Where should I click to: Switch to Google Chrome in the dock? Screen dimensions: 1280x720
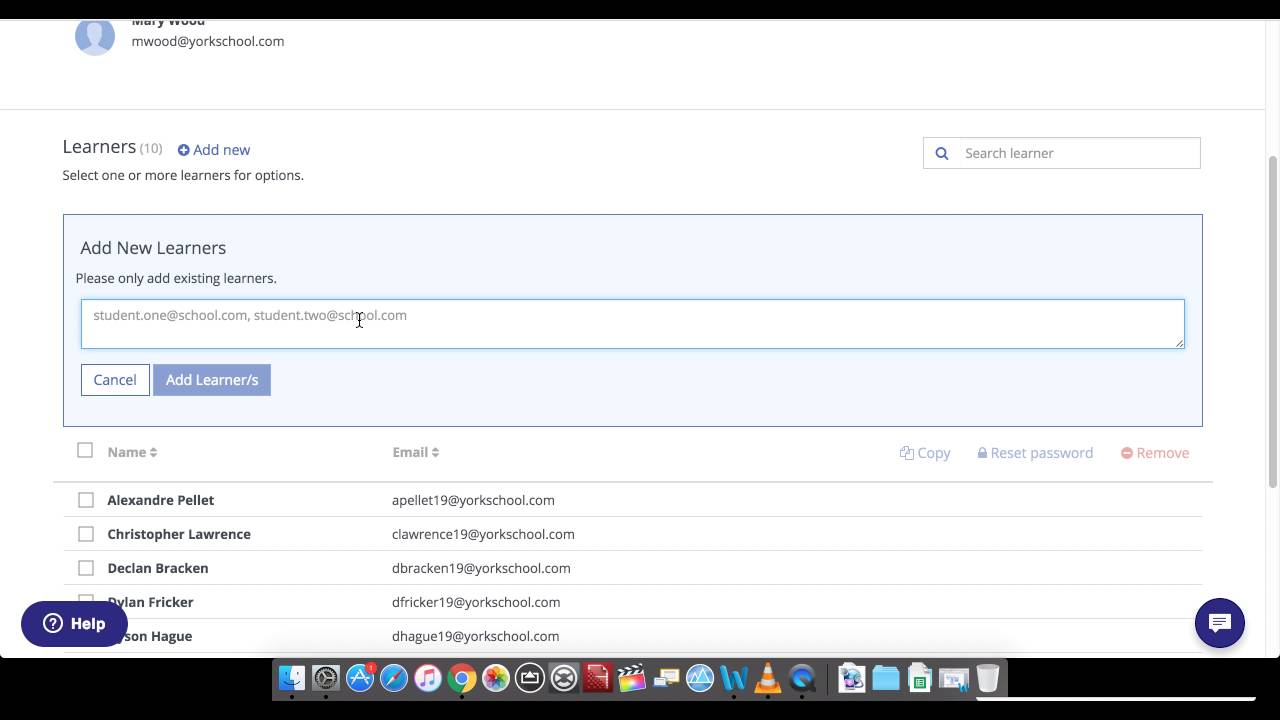(x=462, y=679)
